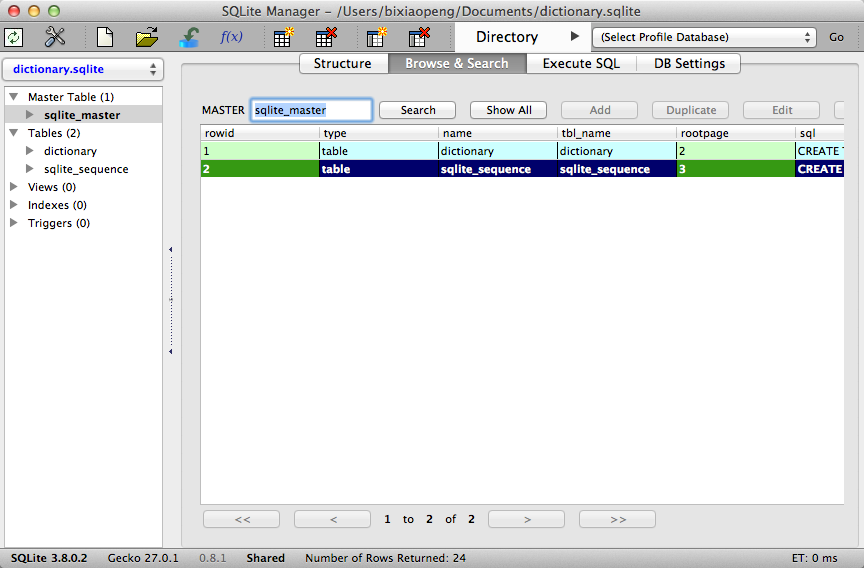
Task: Click rootpage cell '2' in row 1
Action: click(x=736, y=151)
